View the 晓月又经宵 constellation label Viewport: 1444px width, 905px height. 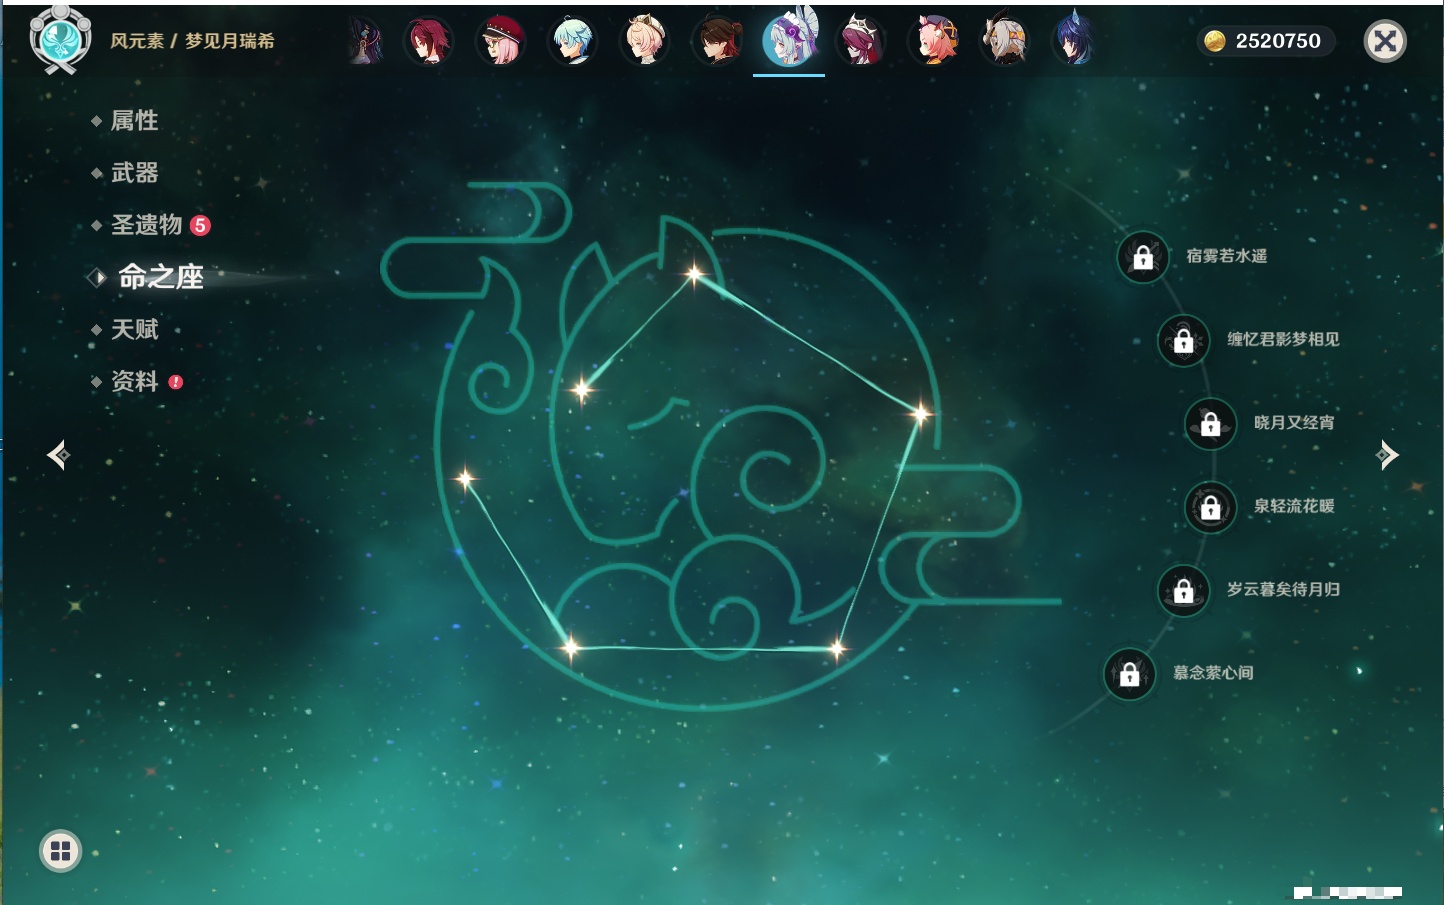1294,422
